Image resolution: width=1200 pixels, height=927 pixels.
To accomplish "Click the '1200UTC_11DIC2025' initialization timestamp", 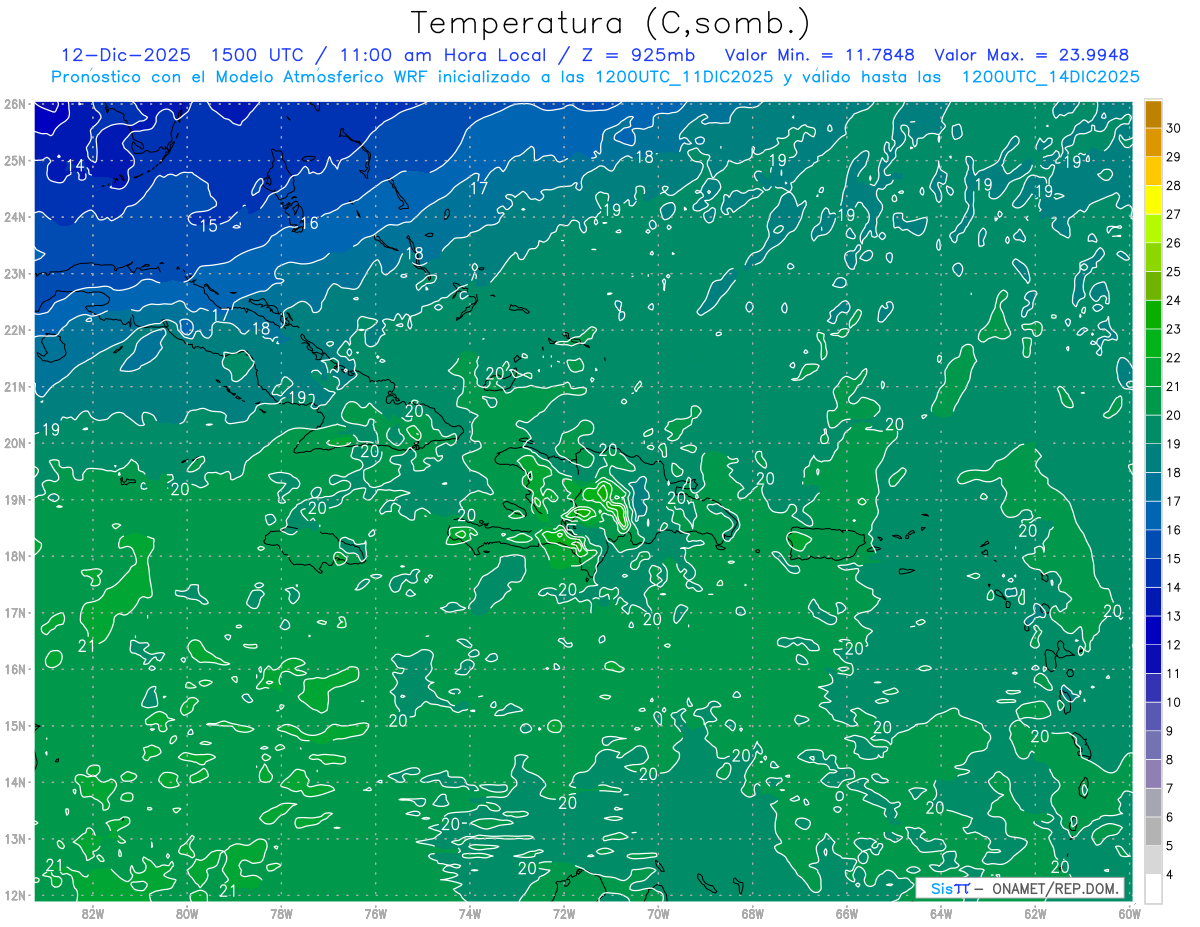I will point(682,77).
